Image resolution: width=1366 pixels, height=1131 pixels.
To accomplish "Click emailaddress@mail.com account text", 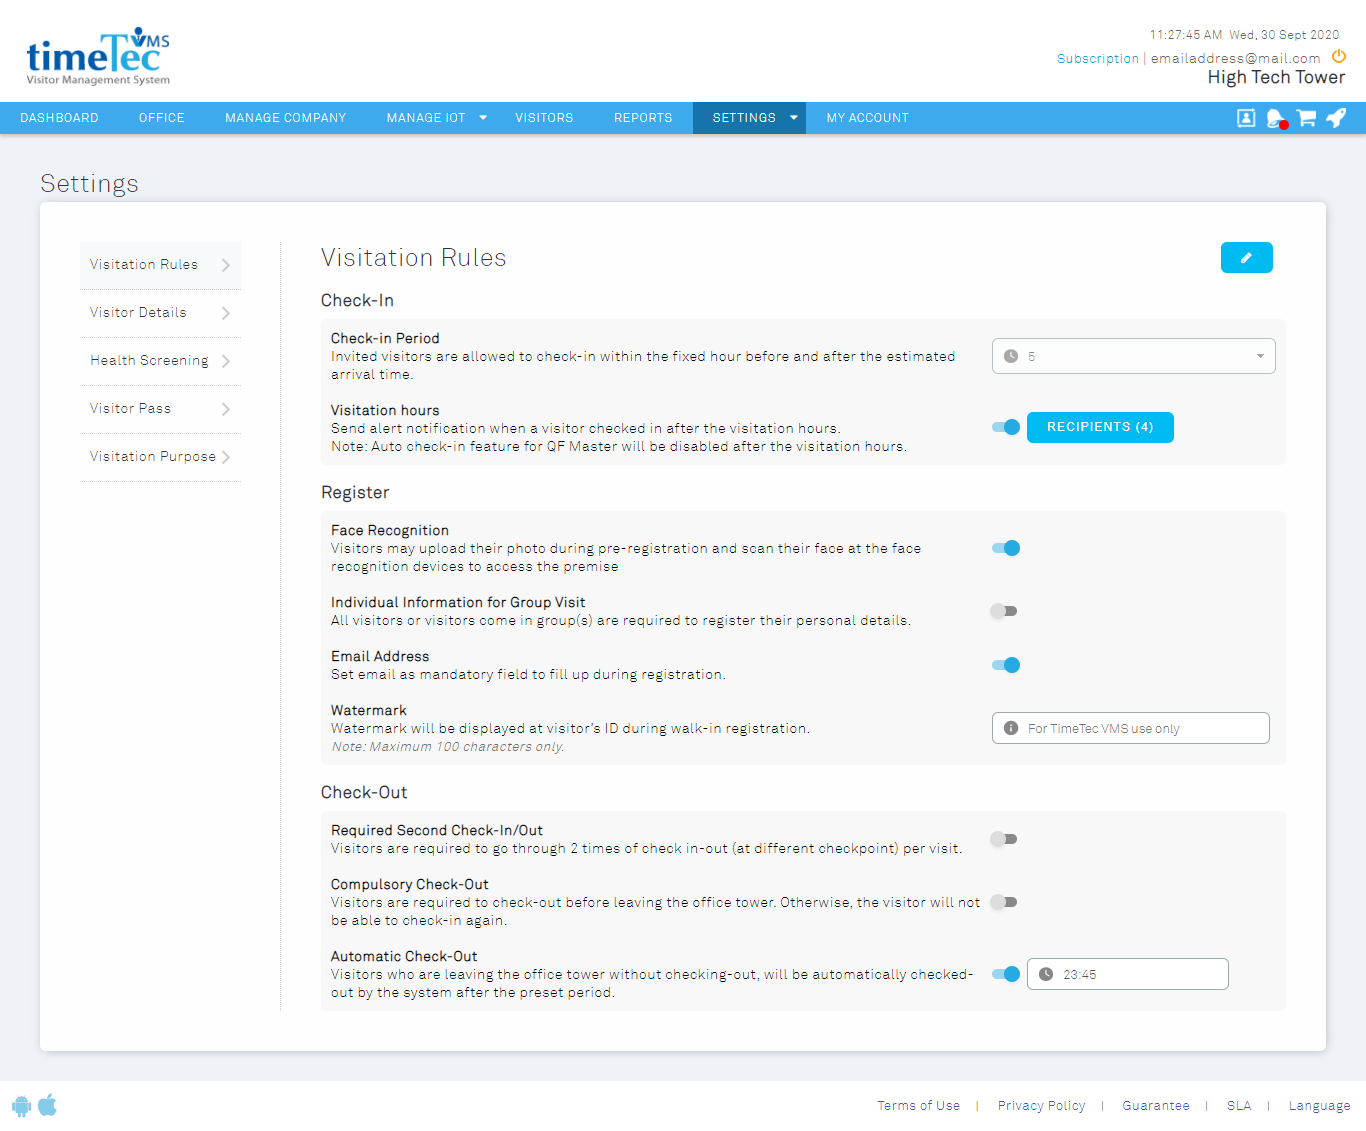I will [x=1235, y=59].
